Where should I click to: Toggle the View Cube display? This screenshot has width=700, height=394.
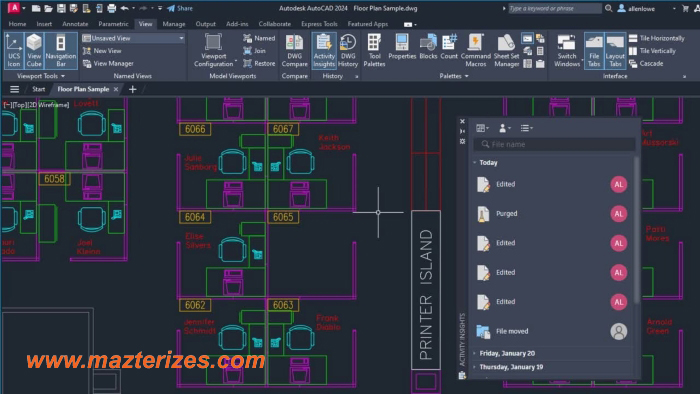coord(34,50)
